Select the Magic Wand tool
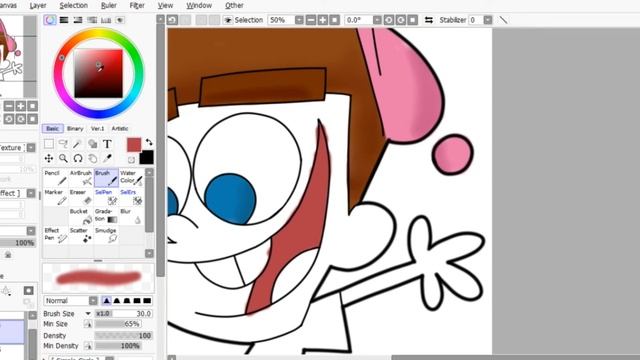Viewport: 640px width, 360px height. click(78, 144)
